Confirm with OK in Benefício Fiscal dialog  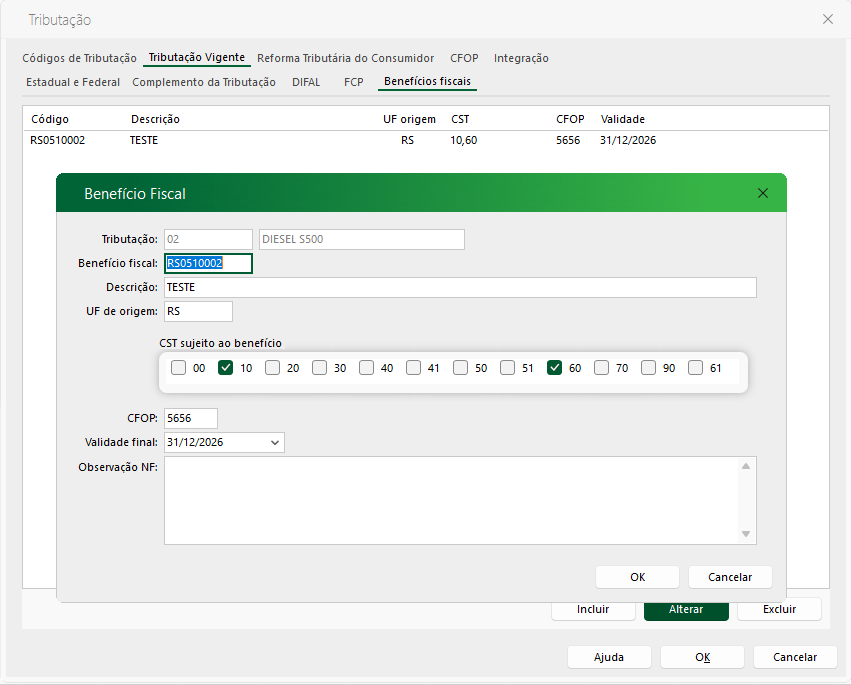click(x=637, y=577)
